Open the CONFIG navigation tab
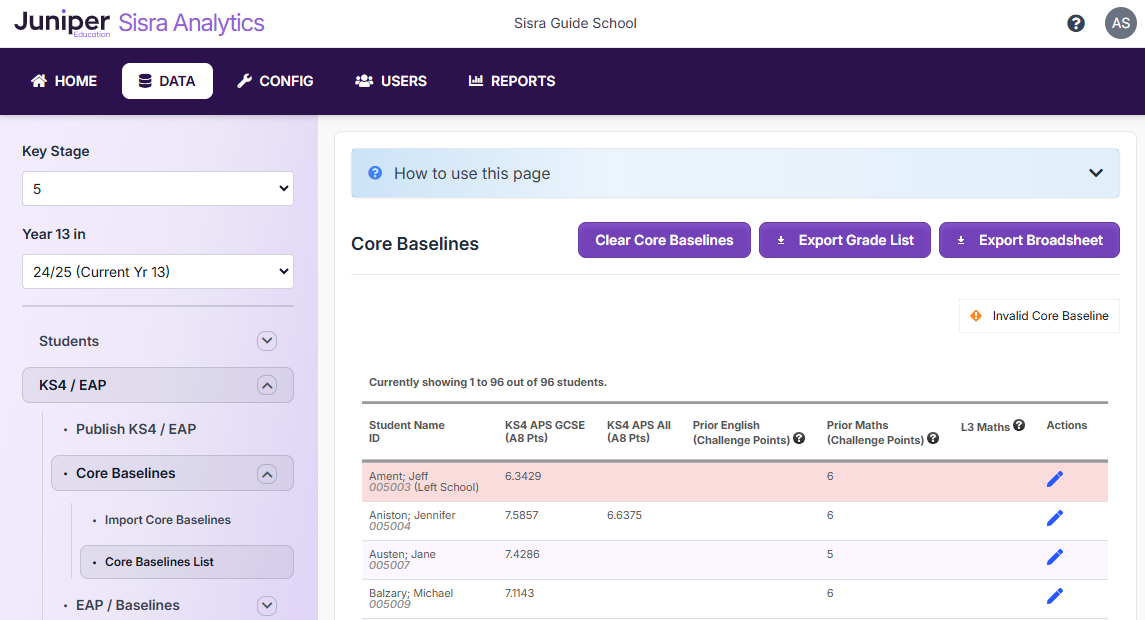This screenshot has width=1145, height=620. (275, 81)
